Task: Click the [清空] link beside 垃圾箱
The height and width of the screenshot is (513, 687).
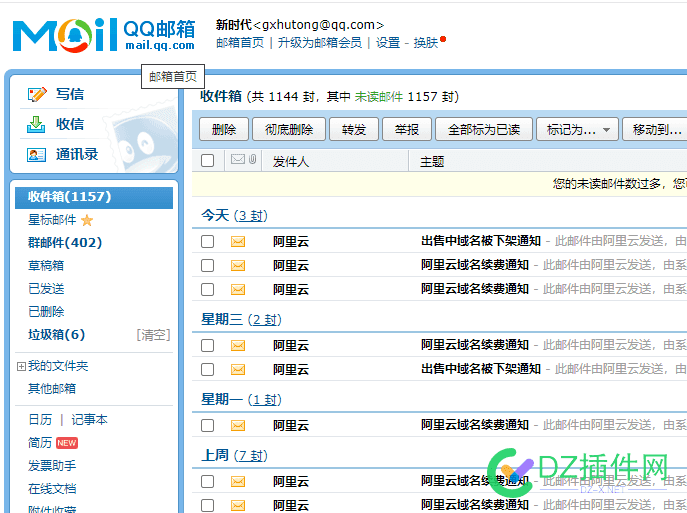Action: (153, 335)
